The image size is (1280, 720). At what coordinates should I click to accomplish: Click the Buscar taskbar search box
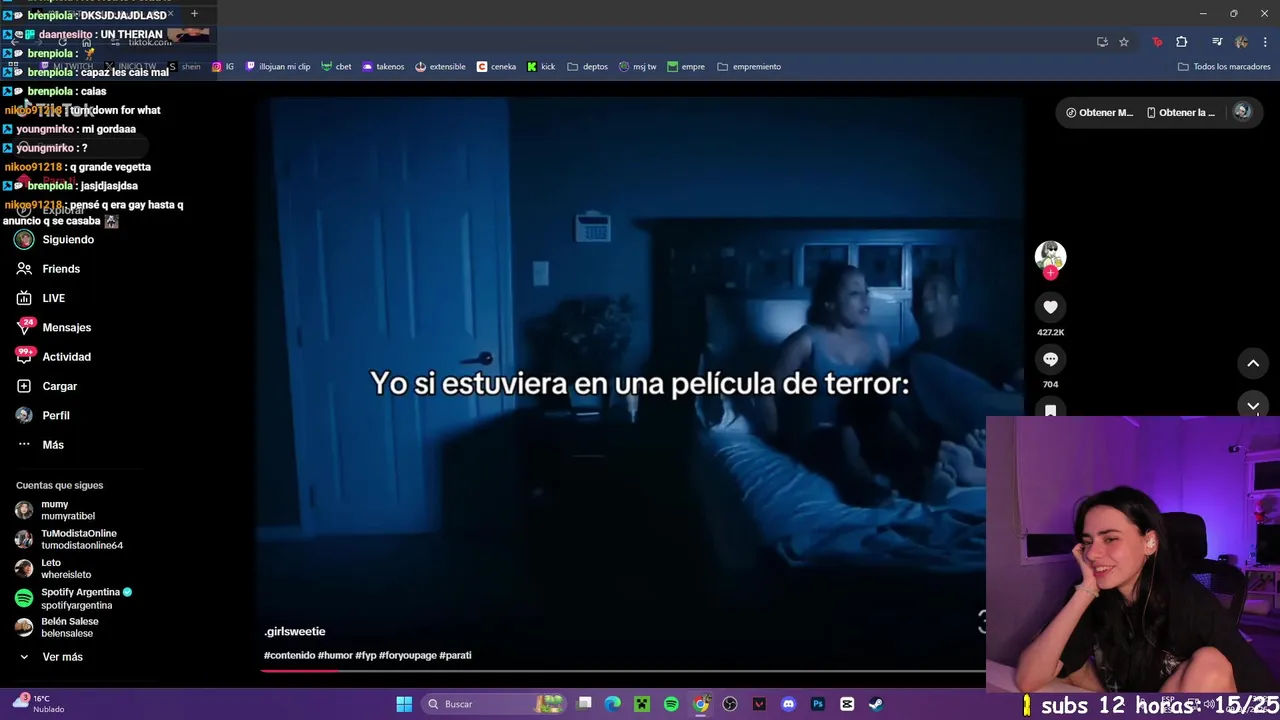click(494, 704)
